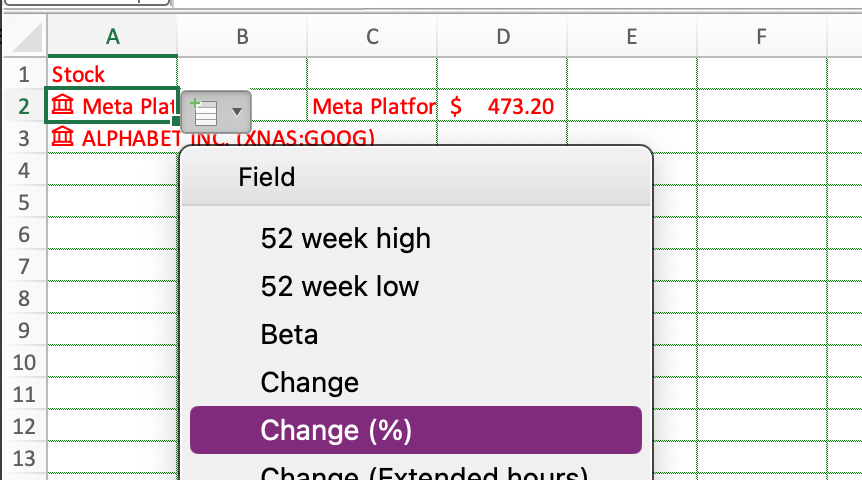Viewport: 862px width, 480px height.
Task: Click the $ 473.20 price cell
Action: pyautogui.click(x=502, y=106)
